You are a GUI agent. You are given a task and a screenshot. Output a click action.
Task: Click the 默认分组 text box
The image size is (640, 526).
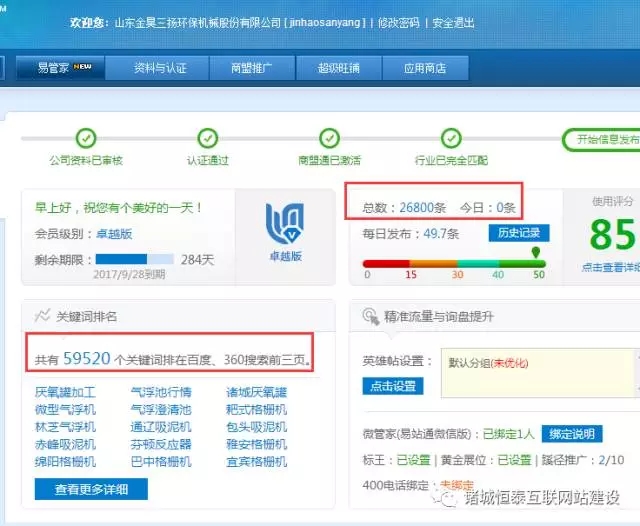pos(539,375)
